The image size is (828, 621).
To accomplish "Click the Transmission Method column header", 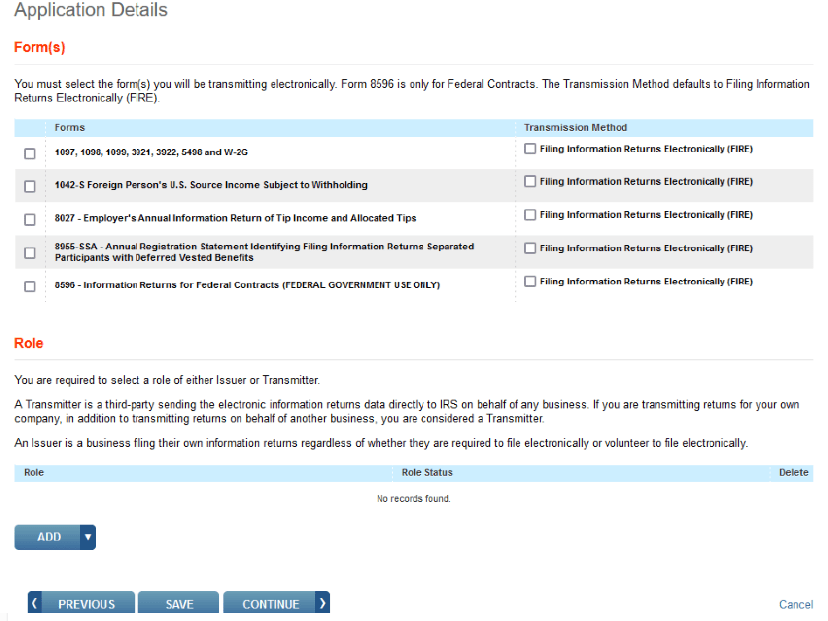I will coord(575,128).
